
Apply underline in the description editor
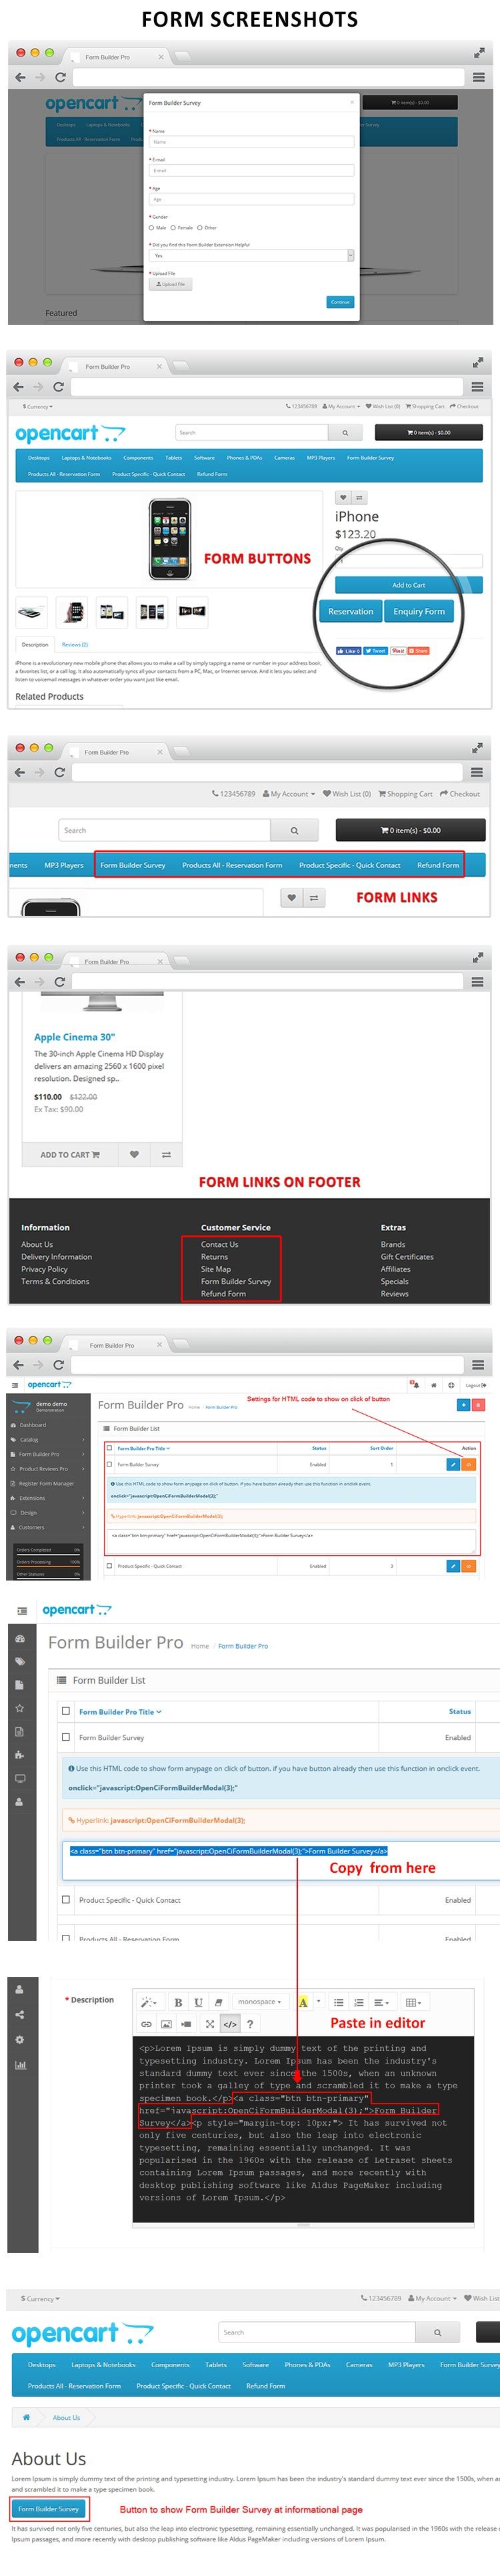(198, 2002)
